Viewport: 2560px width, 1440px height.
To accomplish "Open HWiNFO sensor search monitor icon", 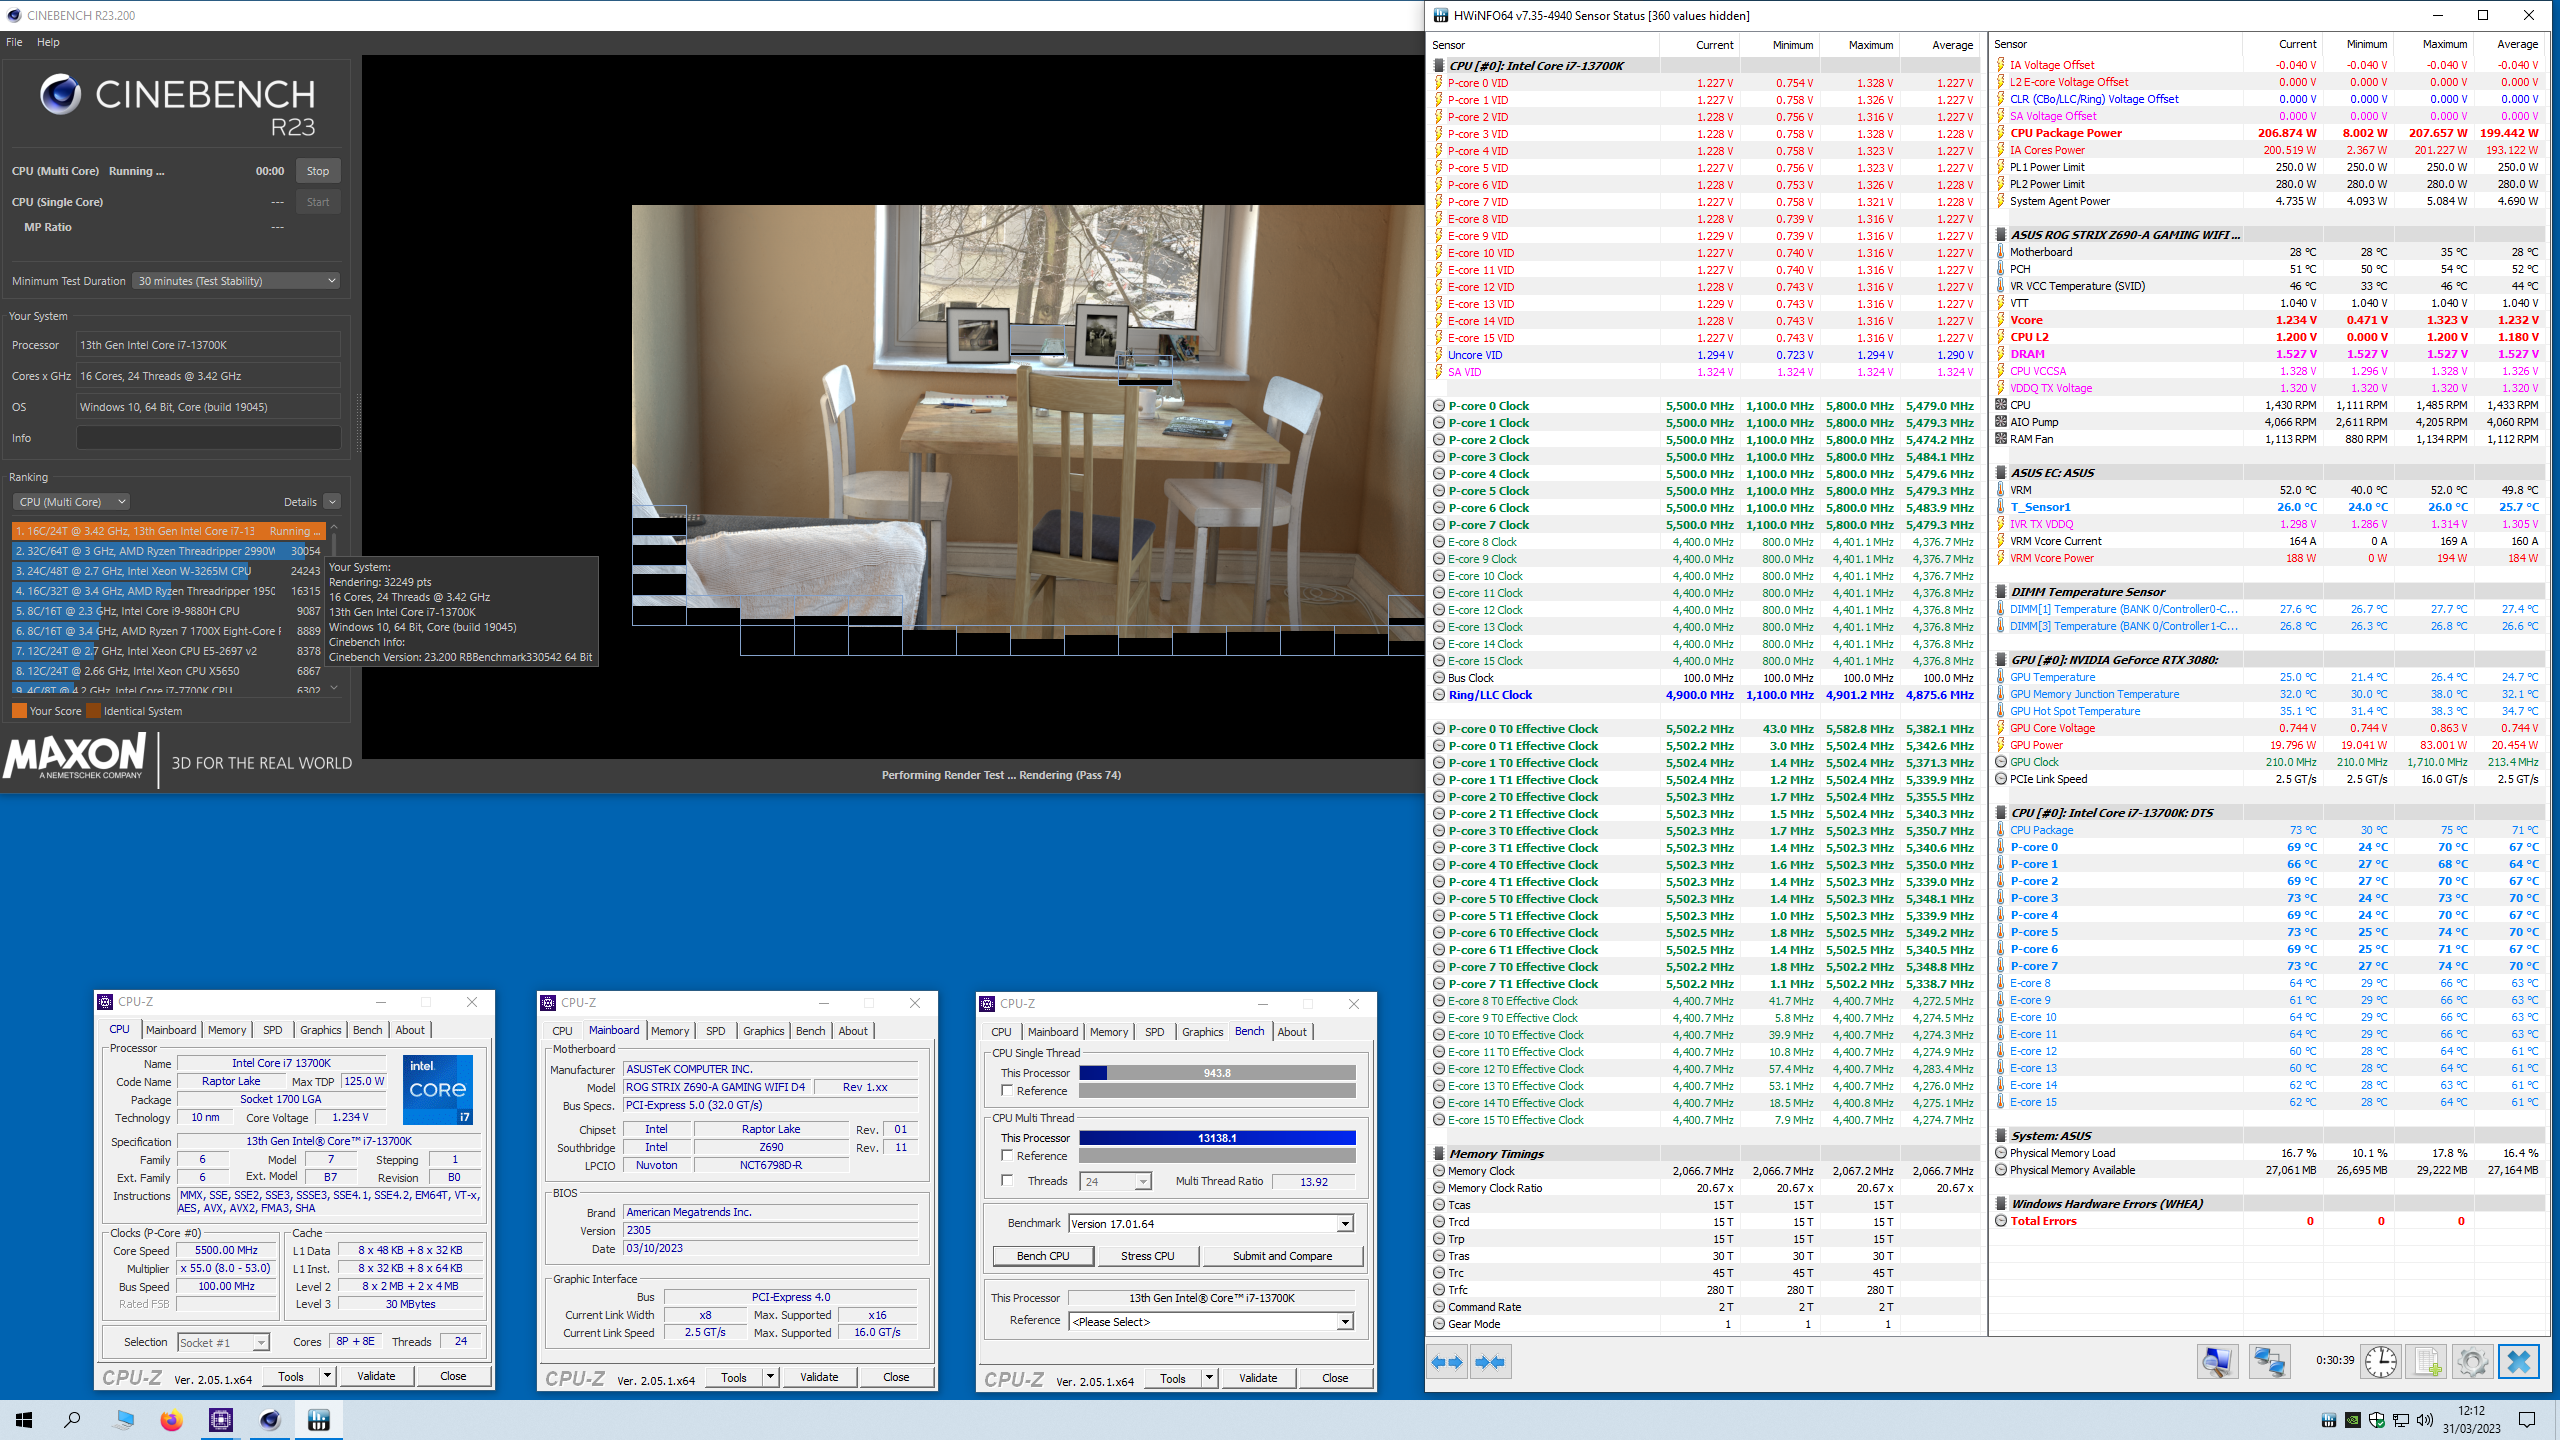I will pyautogui.click(x=2217, y=1362).
